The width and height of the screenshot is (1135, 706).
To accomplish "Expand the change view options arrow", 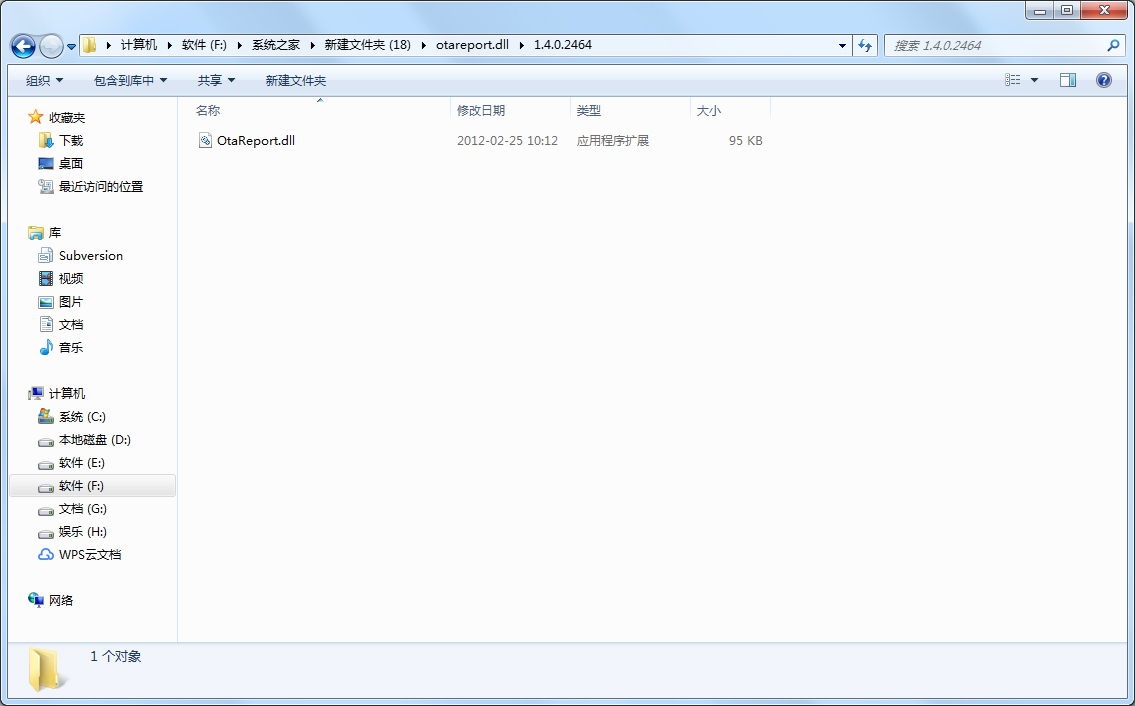I will point(1034,80).
